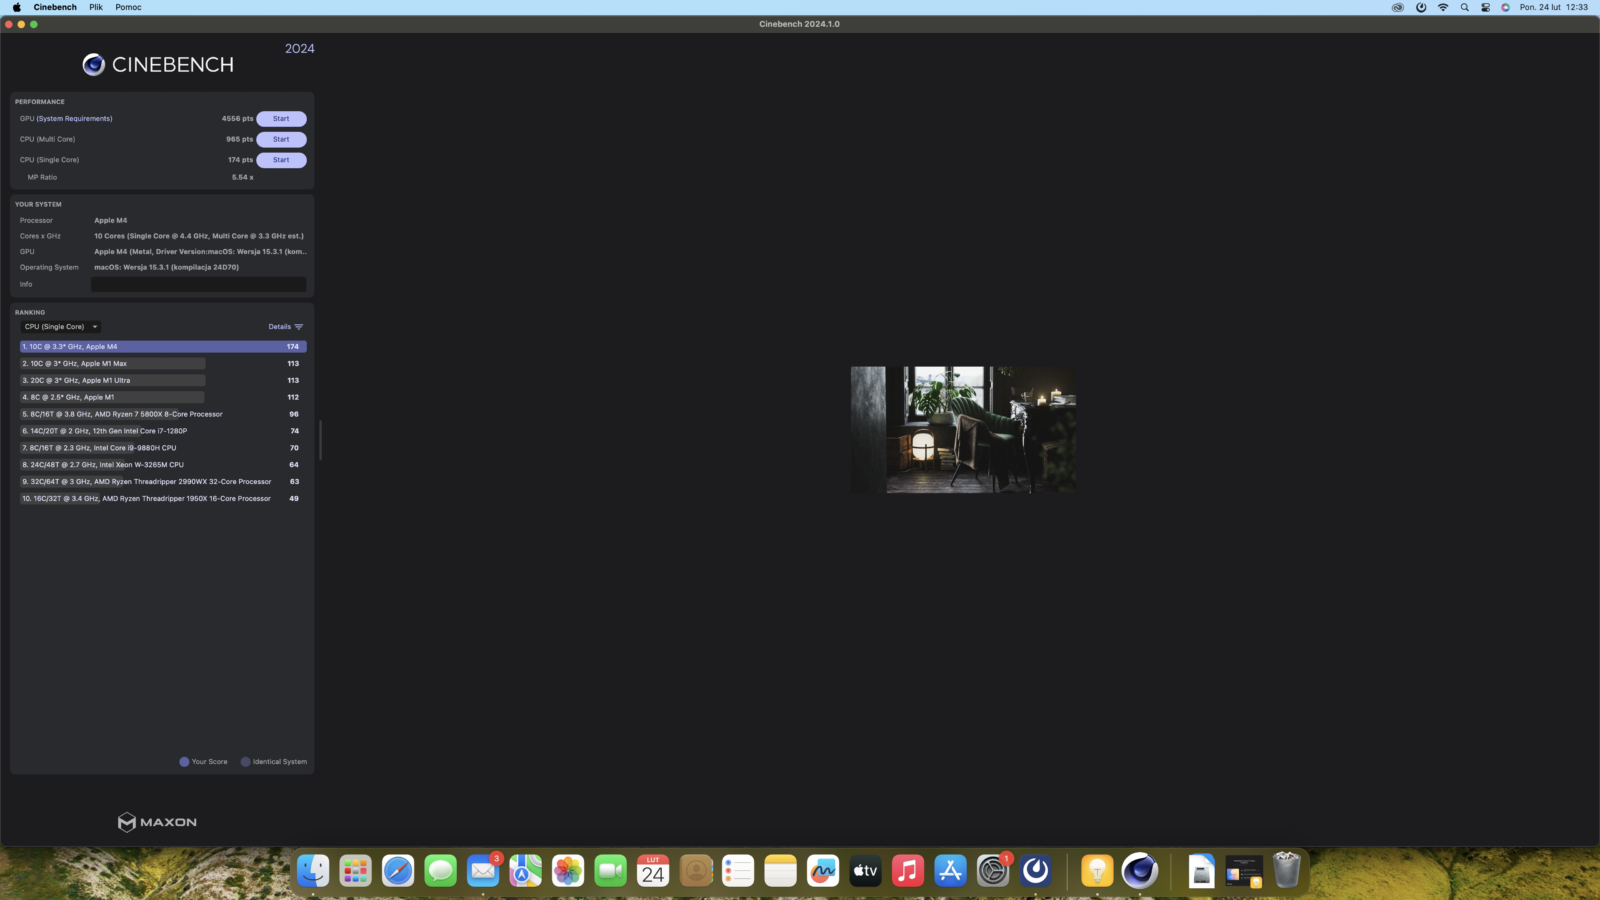
Task: Click the Siri icon in menu bar
Action: (1505, 7)
